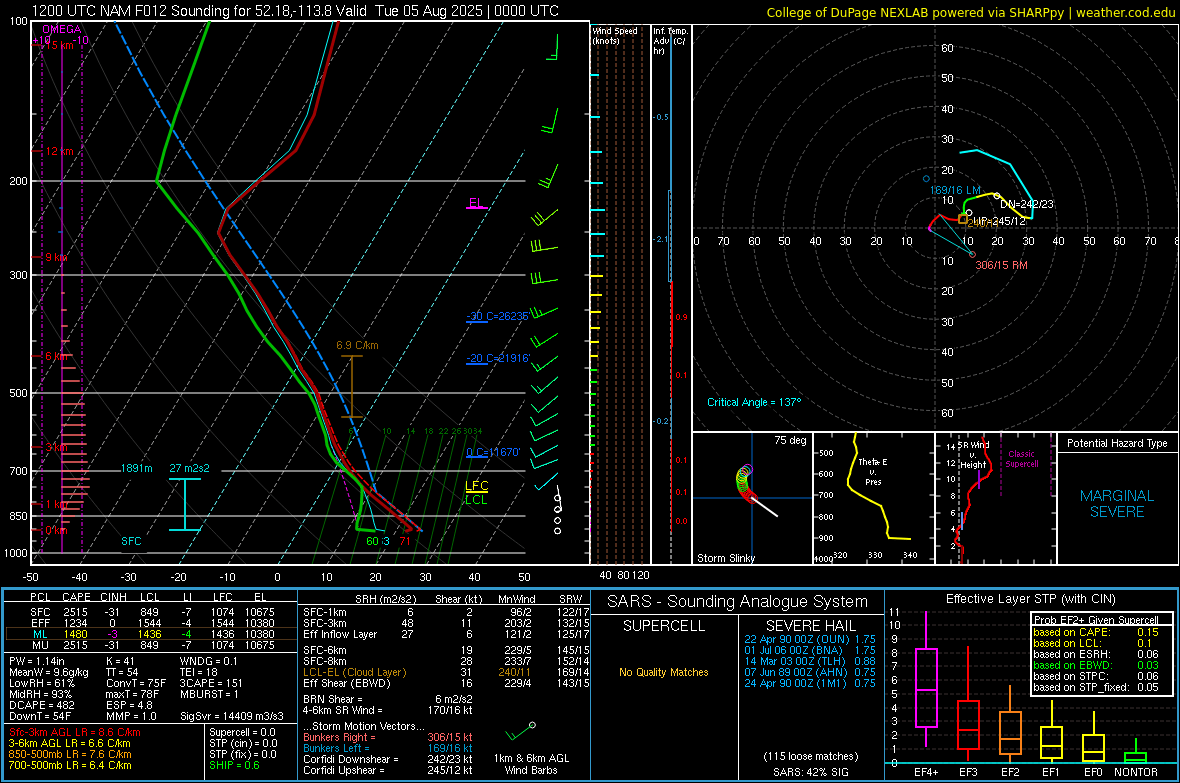
Task: Click the 1km & 6km wind barb icon
Action: tap(520, 732)
